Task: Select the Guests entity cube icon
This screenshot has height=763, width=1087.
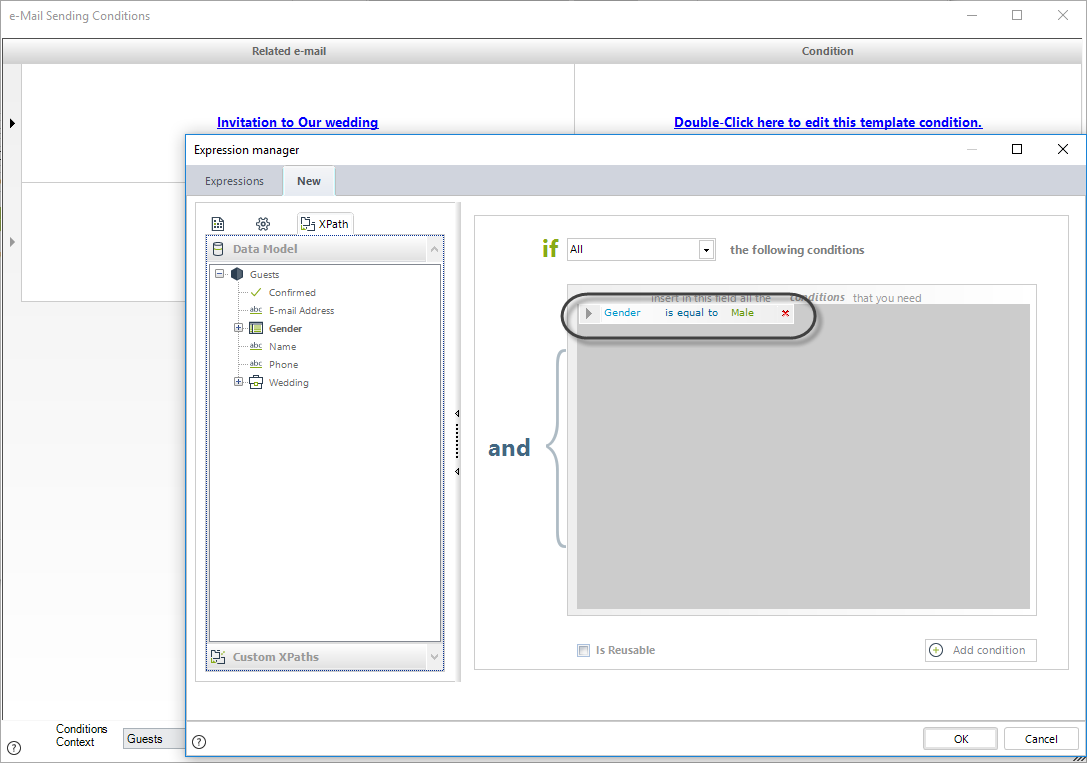Action: pos(237,274)
